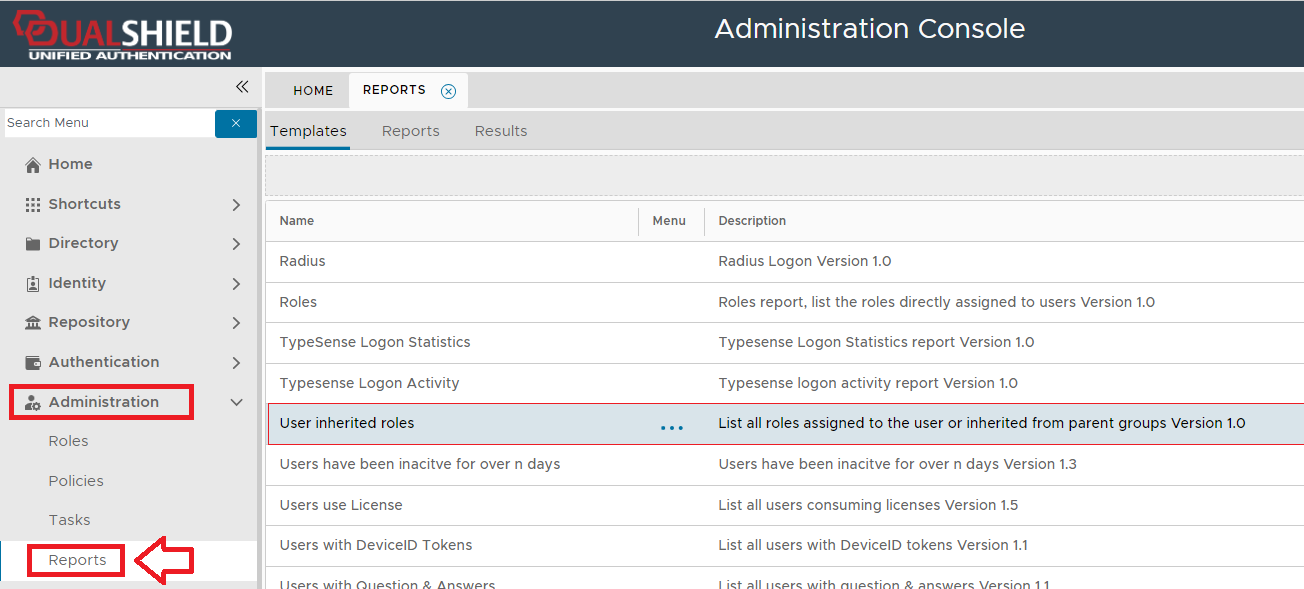Clear the menu search with X button
Viewport: 1304px width, 589px height.
pyautogui.click(x=236, y=123)
